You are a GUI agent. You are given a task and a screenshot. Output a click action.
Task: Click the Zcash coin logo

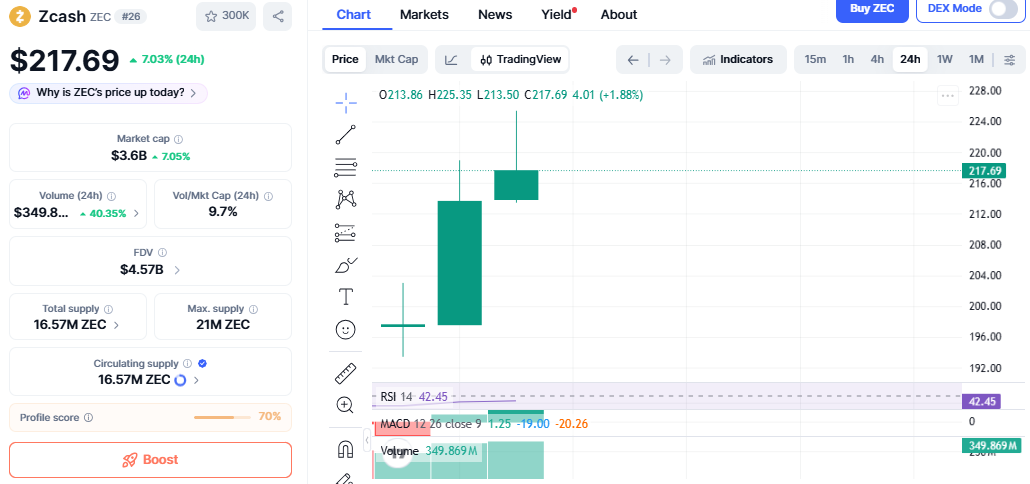[x=20, y=16]
